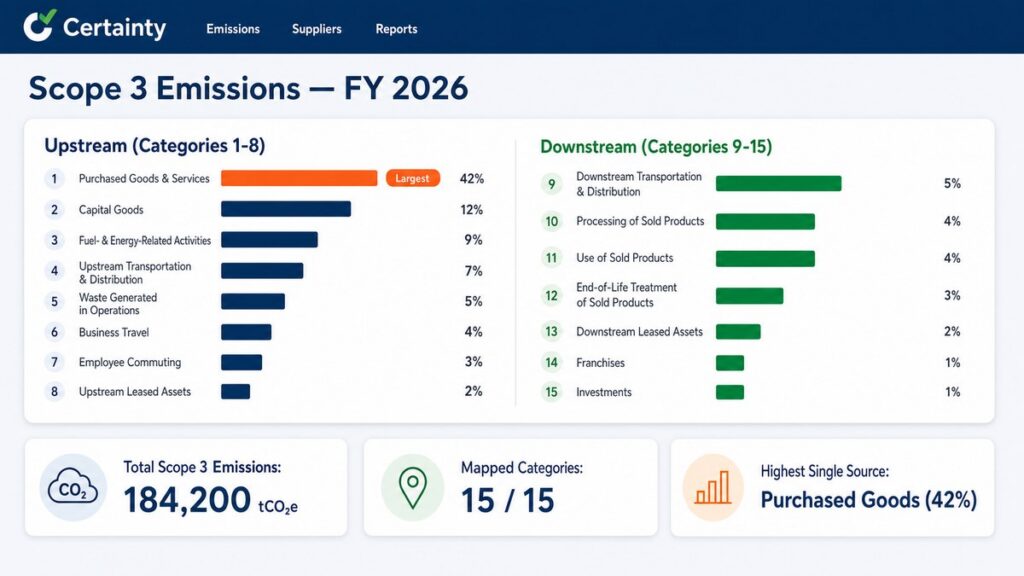Select the Capital Goods label

(111, 210)
